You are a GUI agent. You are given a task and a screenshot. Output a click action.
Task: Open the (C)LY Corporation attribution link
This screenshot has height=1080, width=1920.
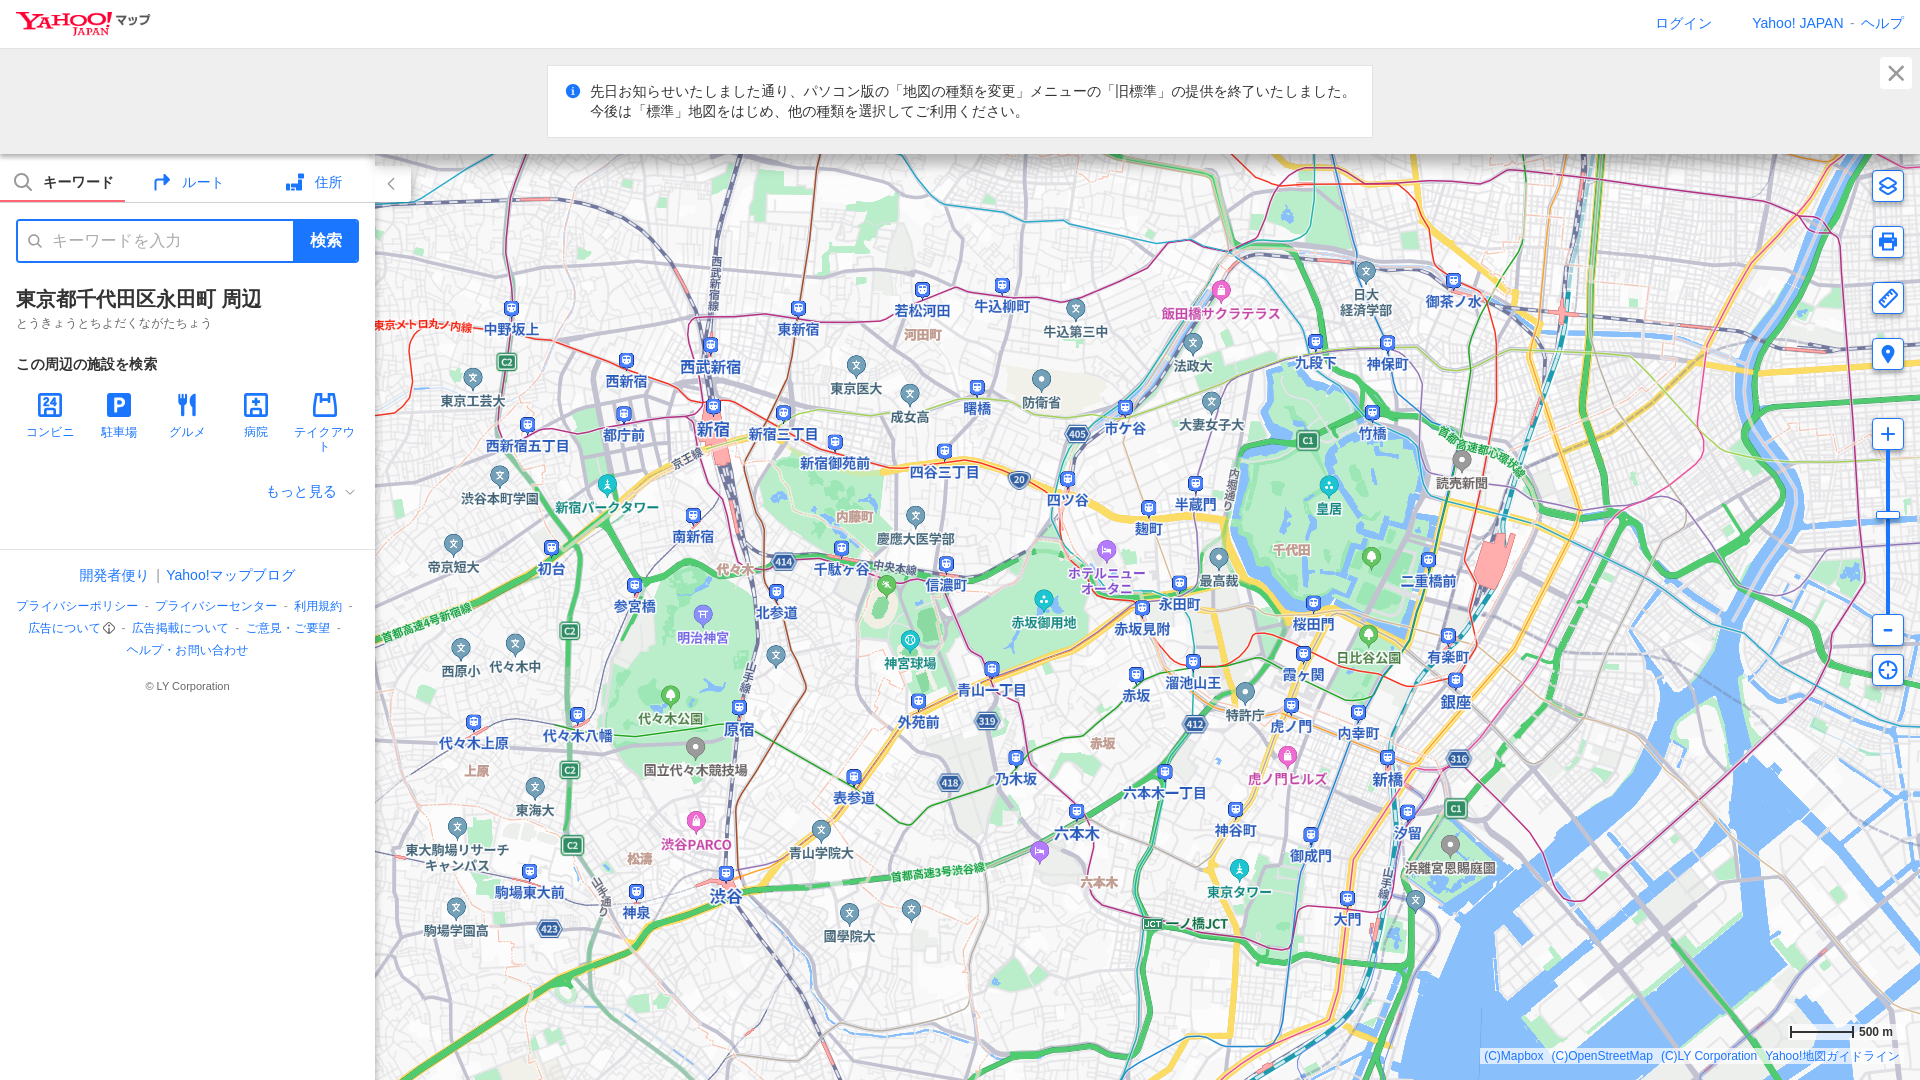1708,1056
